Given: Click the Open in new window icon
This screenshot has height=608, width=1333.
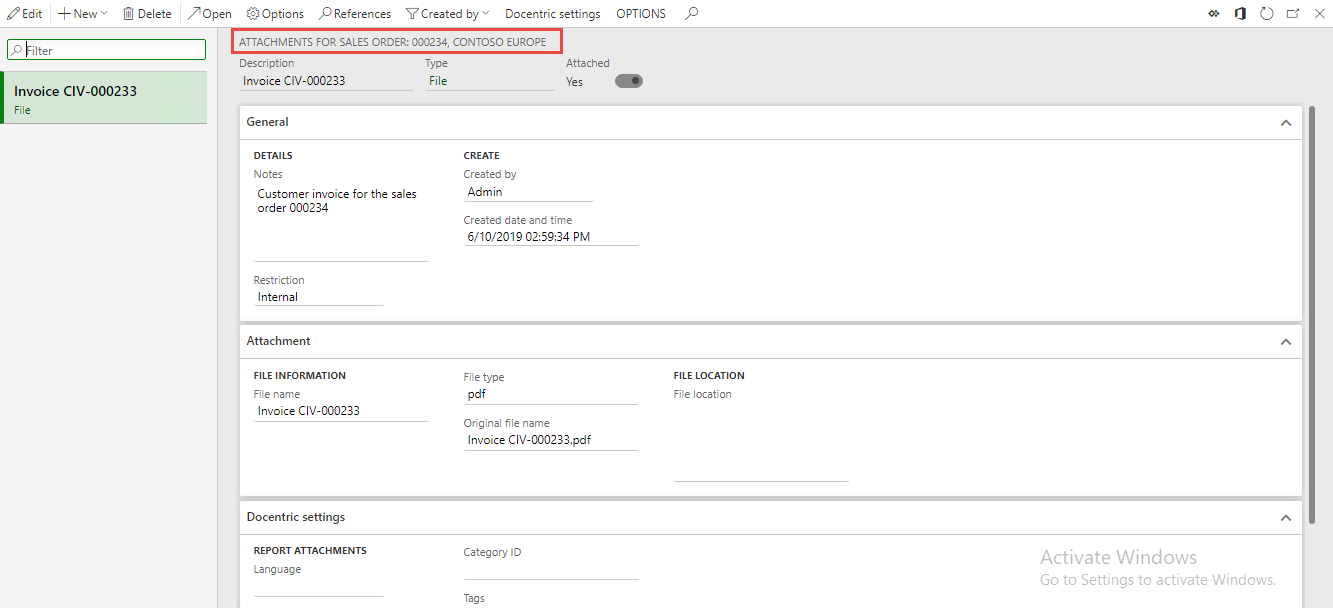Looking at the screenshot, I should 1290,13.
